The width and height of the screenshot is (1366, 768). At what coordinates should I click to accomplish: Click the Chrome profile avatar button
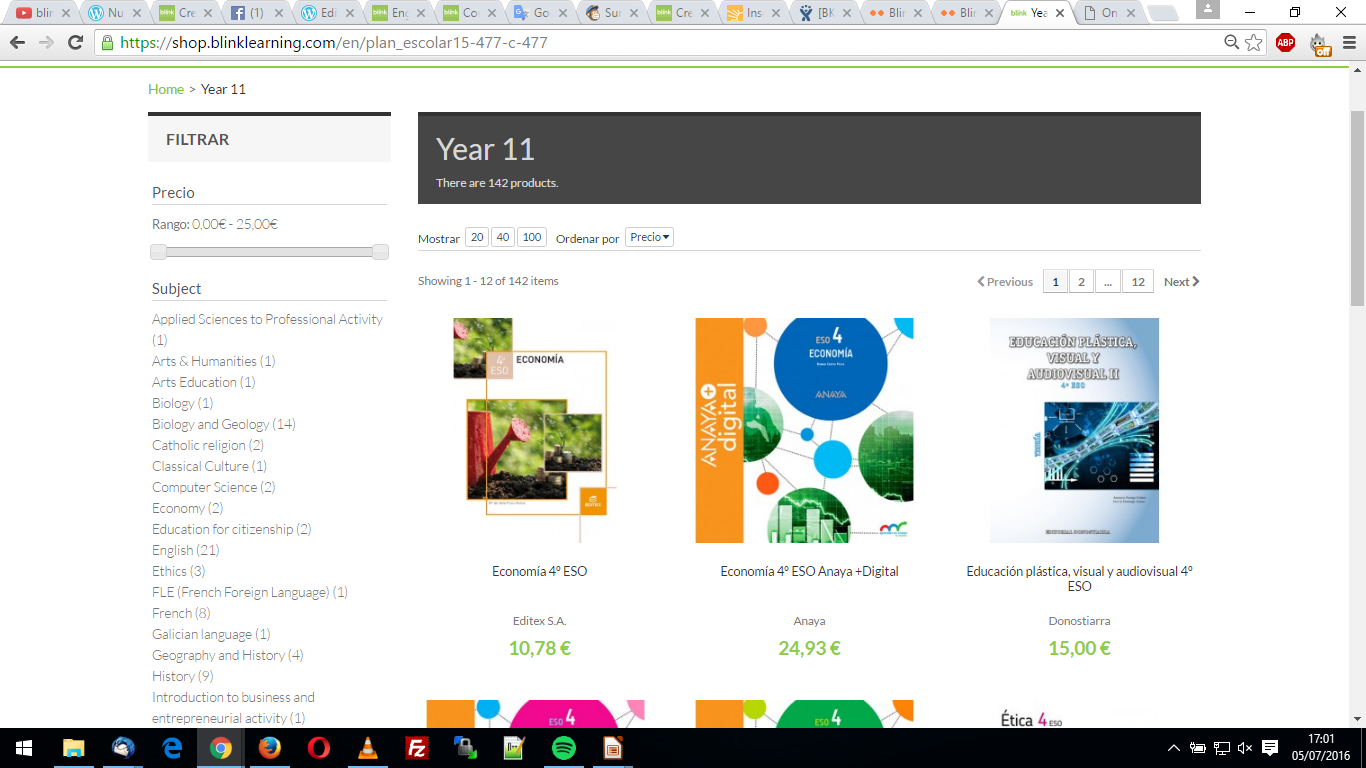click(x=1207, y=9)
